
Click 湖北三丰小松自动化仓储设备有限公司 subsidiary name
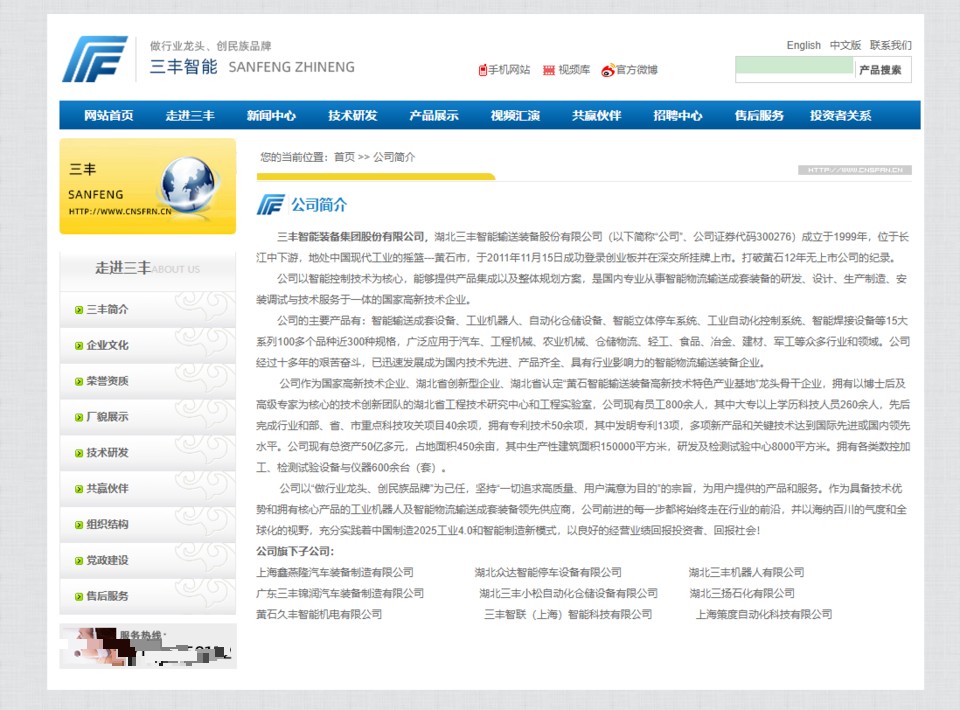tap(569, 593)
